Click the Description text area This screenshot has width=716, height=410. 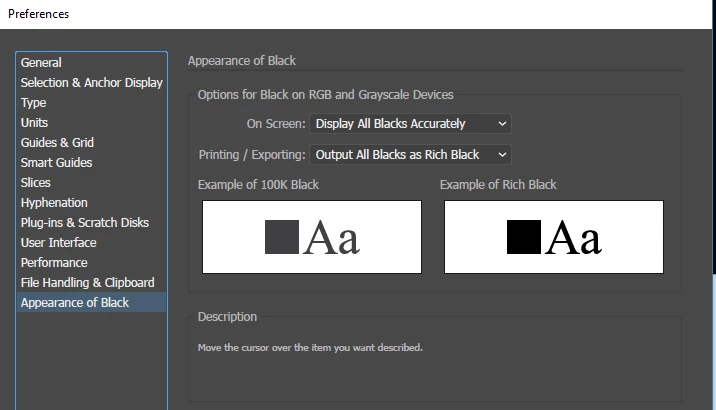tap(434, 348)
